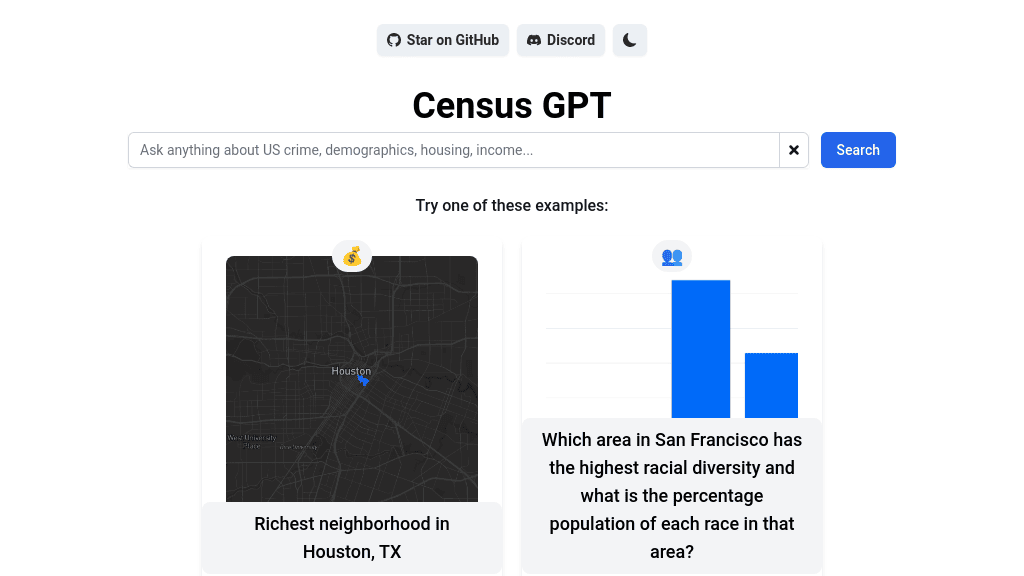This screenshot has height=576, width=1024.
Task: Click the X clear icon in search bar
Action: coord(793,150)
